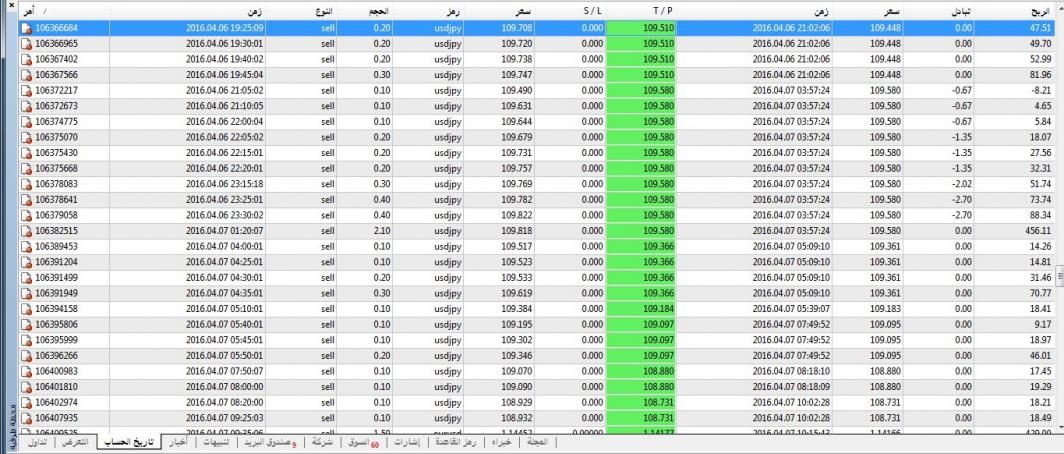Click the order icon for 106389453
This screenshot has height=454, width=1064.
26,246
